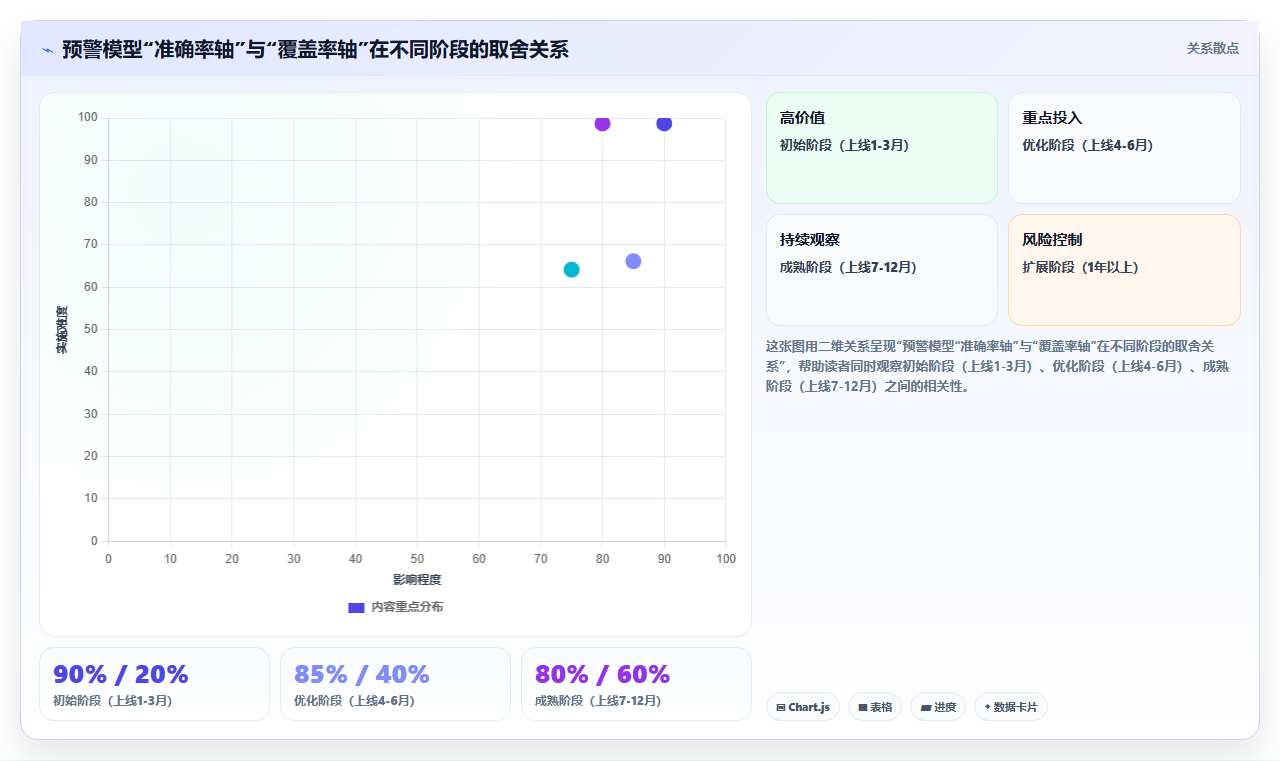
Task: Click the 表格 tag chip
Action: [x=875, y=707]
